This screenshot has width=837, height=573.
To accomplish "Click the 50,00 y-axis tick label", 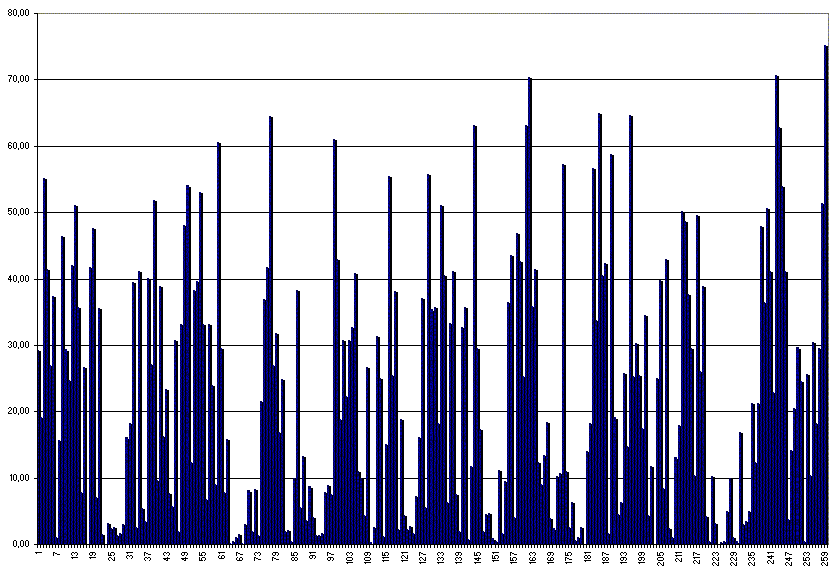I will 17,212.
